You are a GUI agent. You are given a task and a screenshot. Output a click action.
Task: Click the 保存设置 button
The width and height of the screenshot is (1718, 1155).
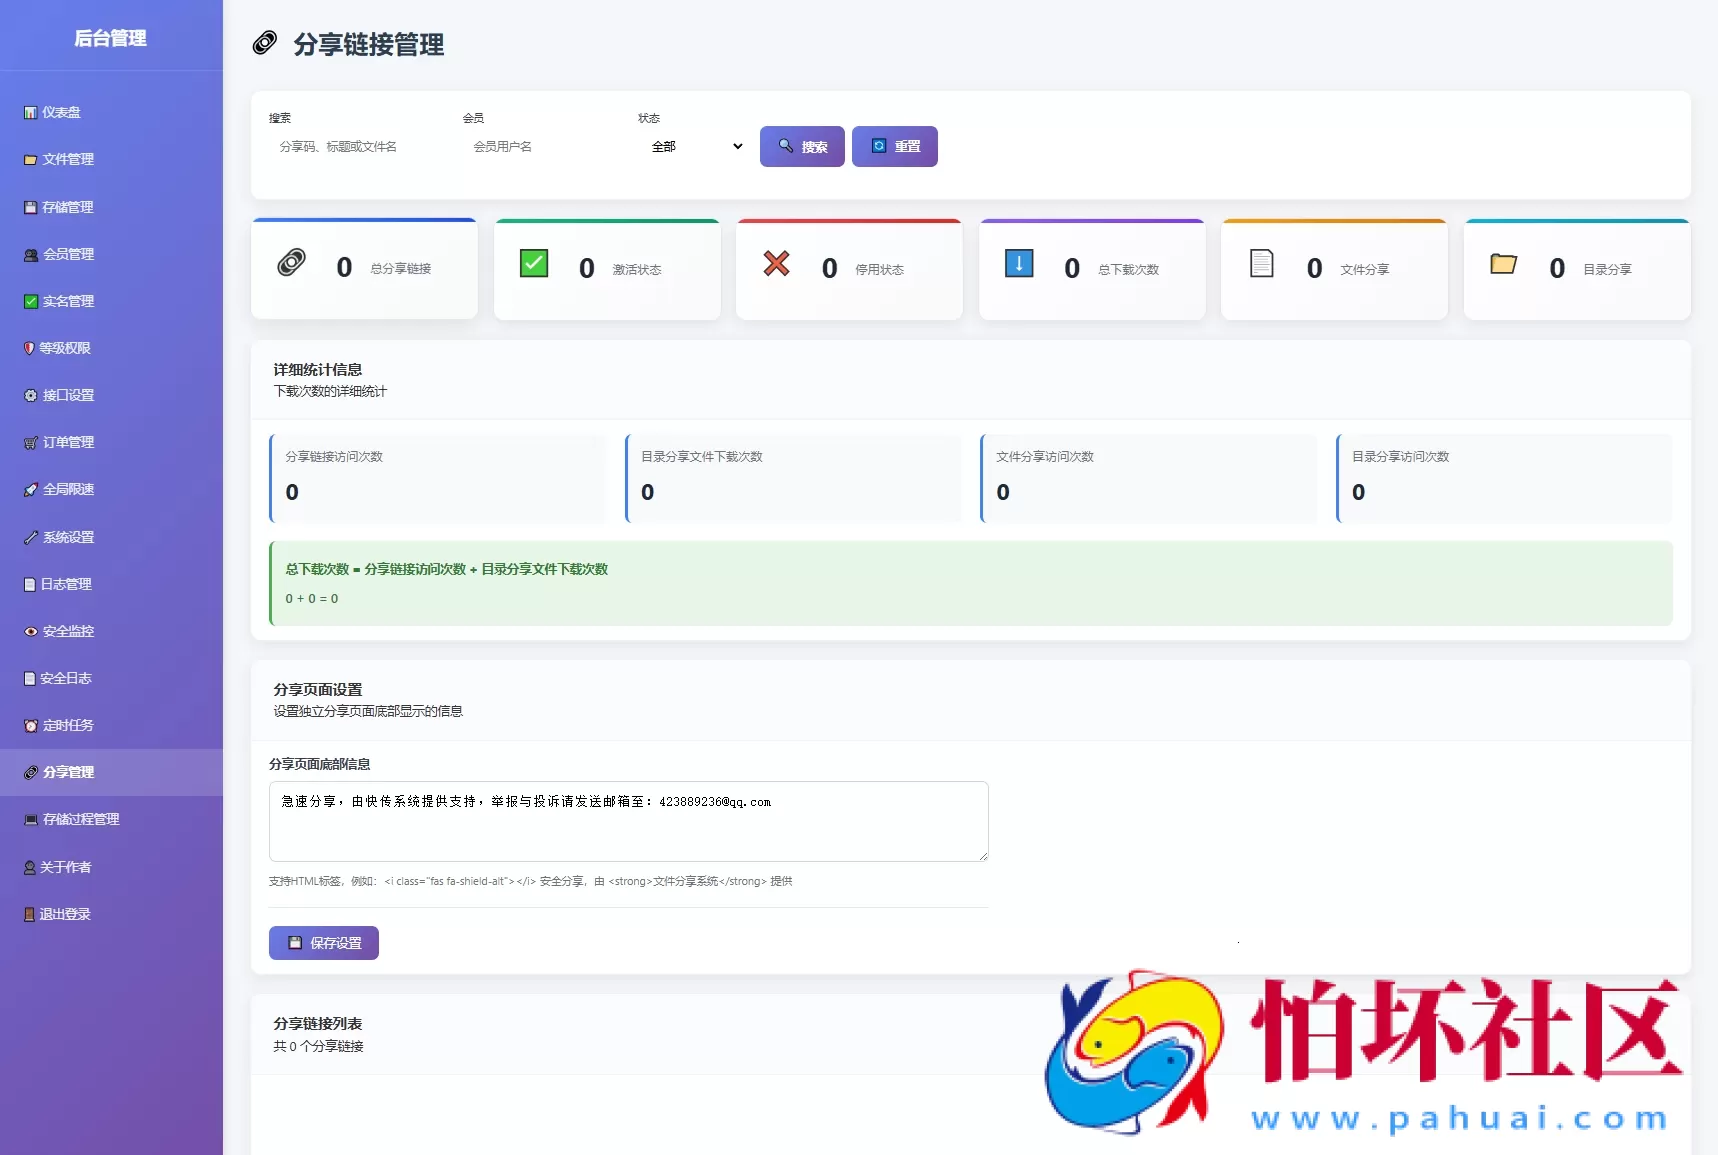[323, 942]
